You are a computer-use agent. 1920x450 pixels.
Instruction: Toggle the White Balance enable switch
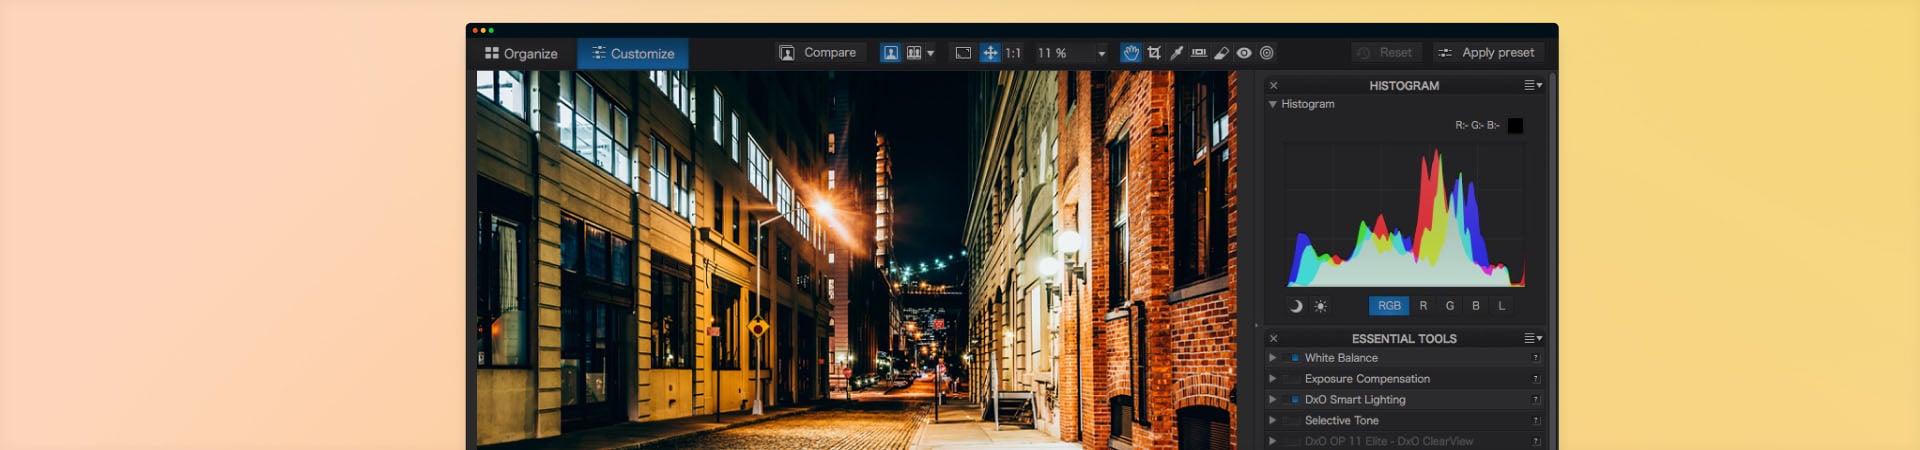tap(1293, 358)
